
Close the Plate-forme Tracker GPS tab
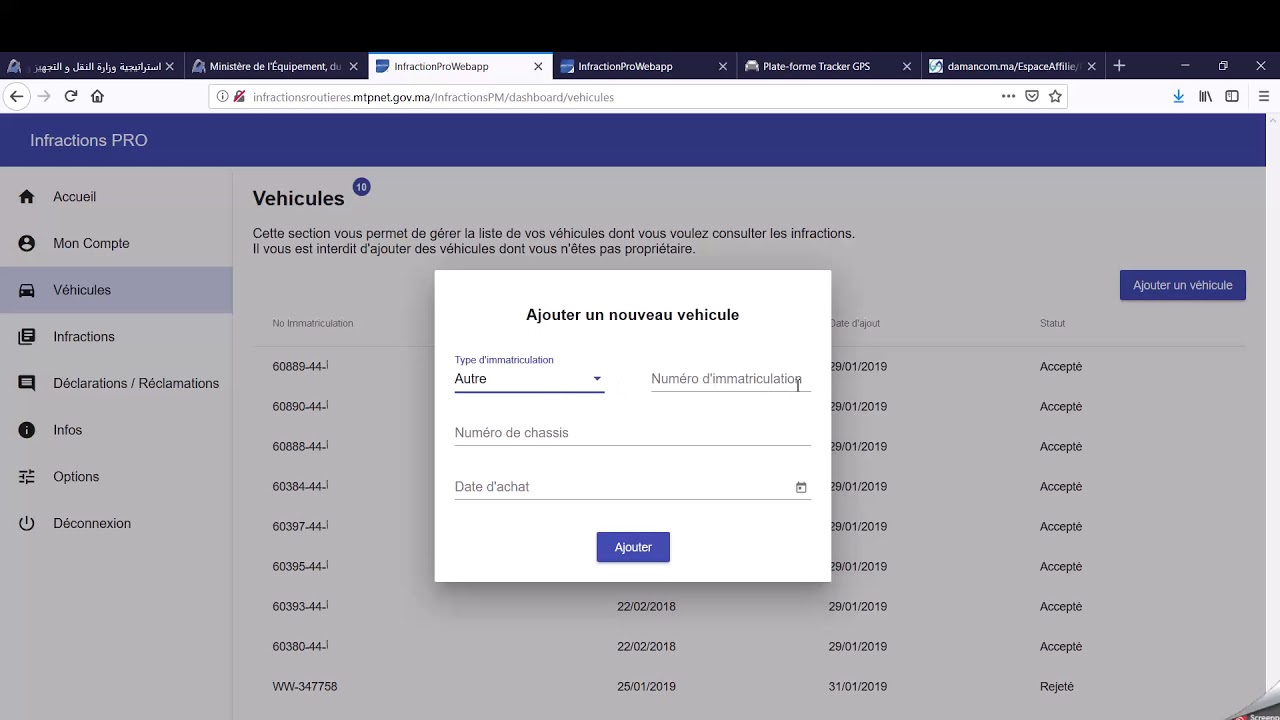click(907, 66)
